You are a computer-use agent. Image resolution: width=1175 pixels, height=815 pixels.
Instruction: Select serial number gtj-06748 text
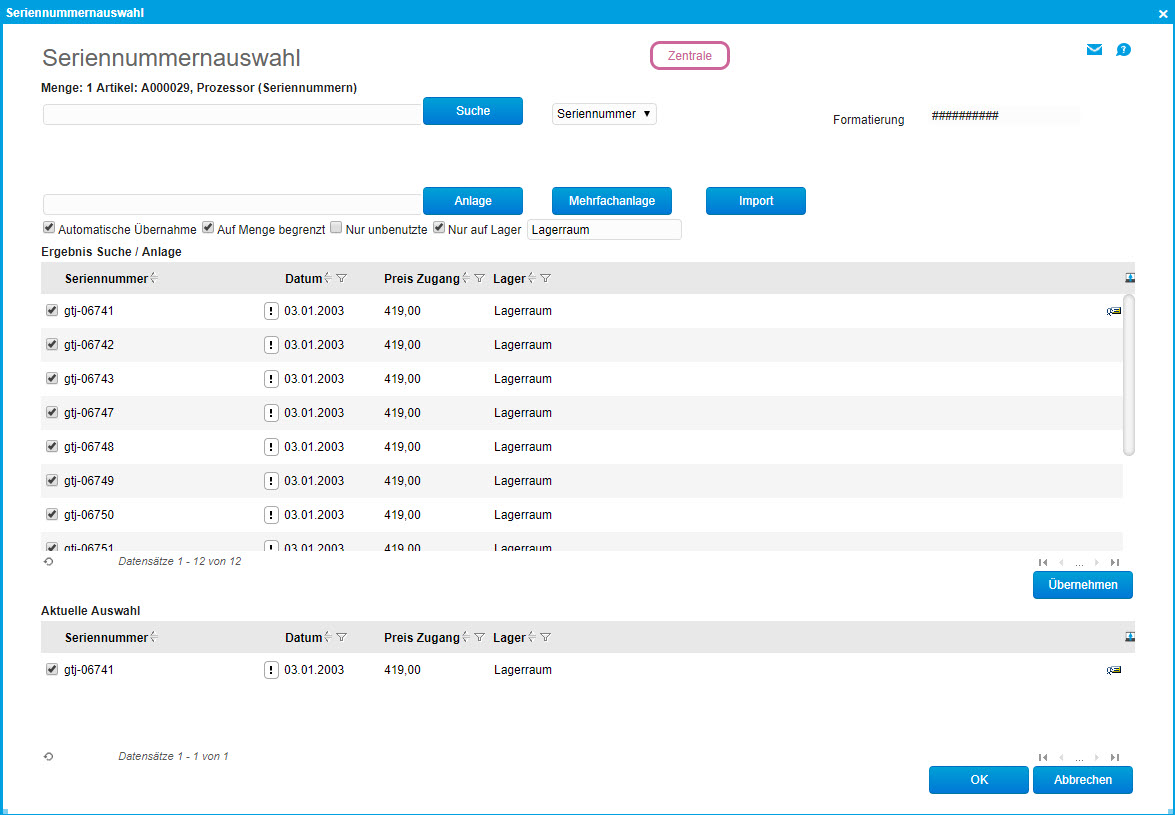click(x=89, y=447)
